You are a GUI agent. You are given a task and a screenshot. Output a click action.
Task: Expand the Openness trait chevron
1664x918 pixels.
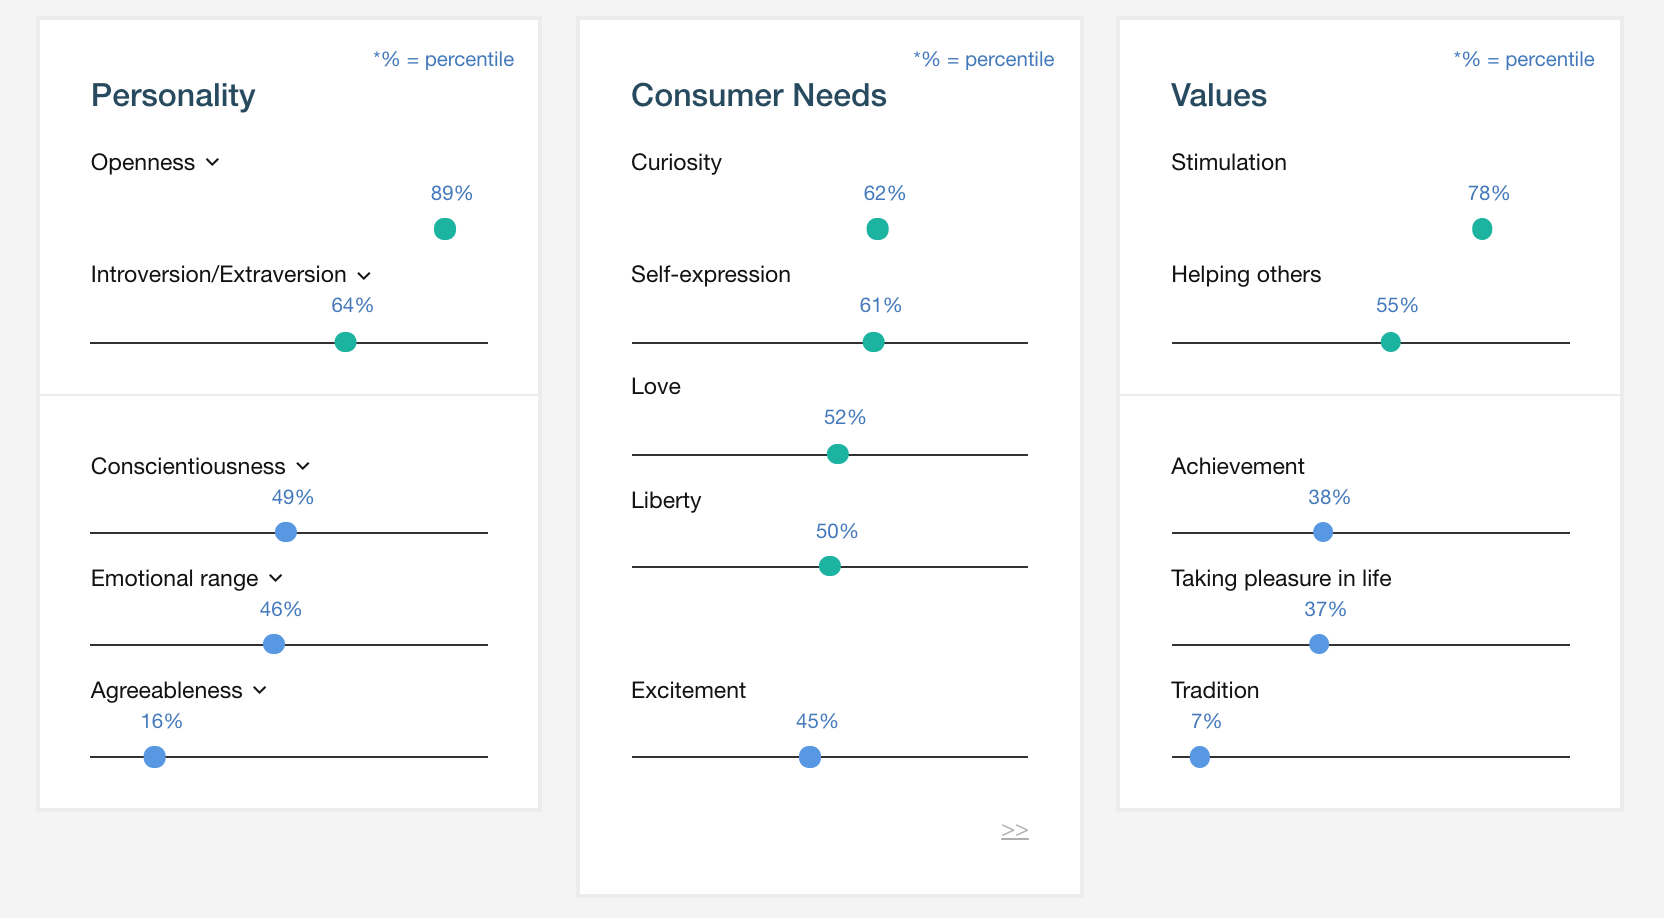(212, 162)
